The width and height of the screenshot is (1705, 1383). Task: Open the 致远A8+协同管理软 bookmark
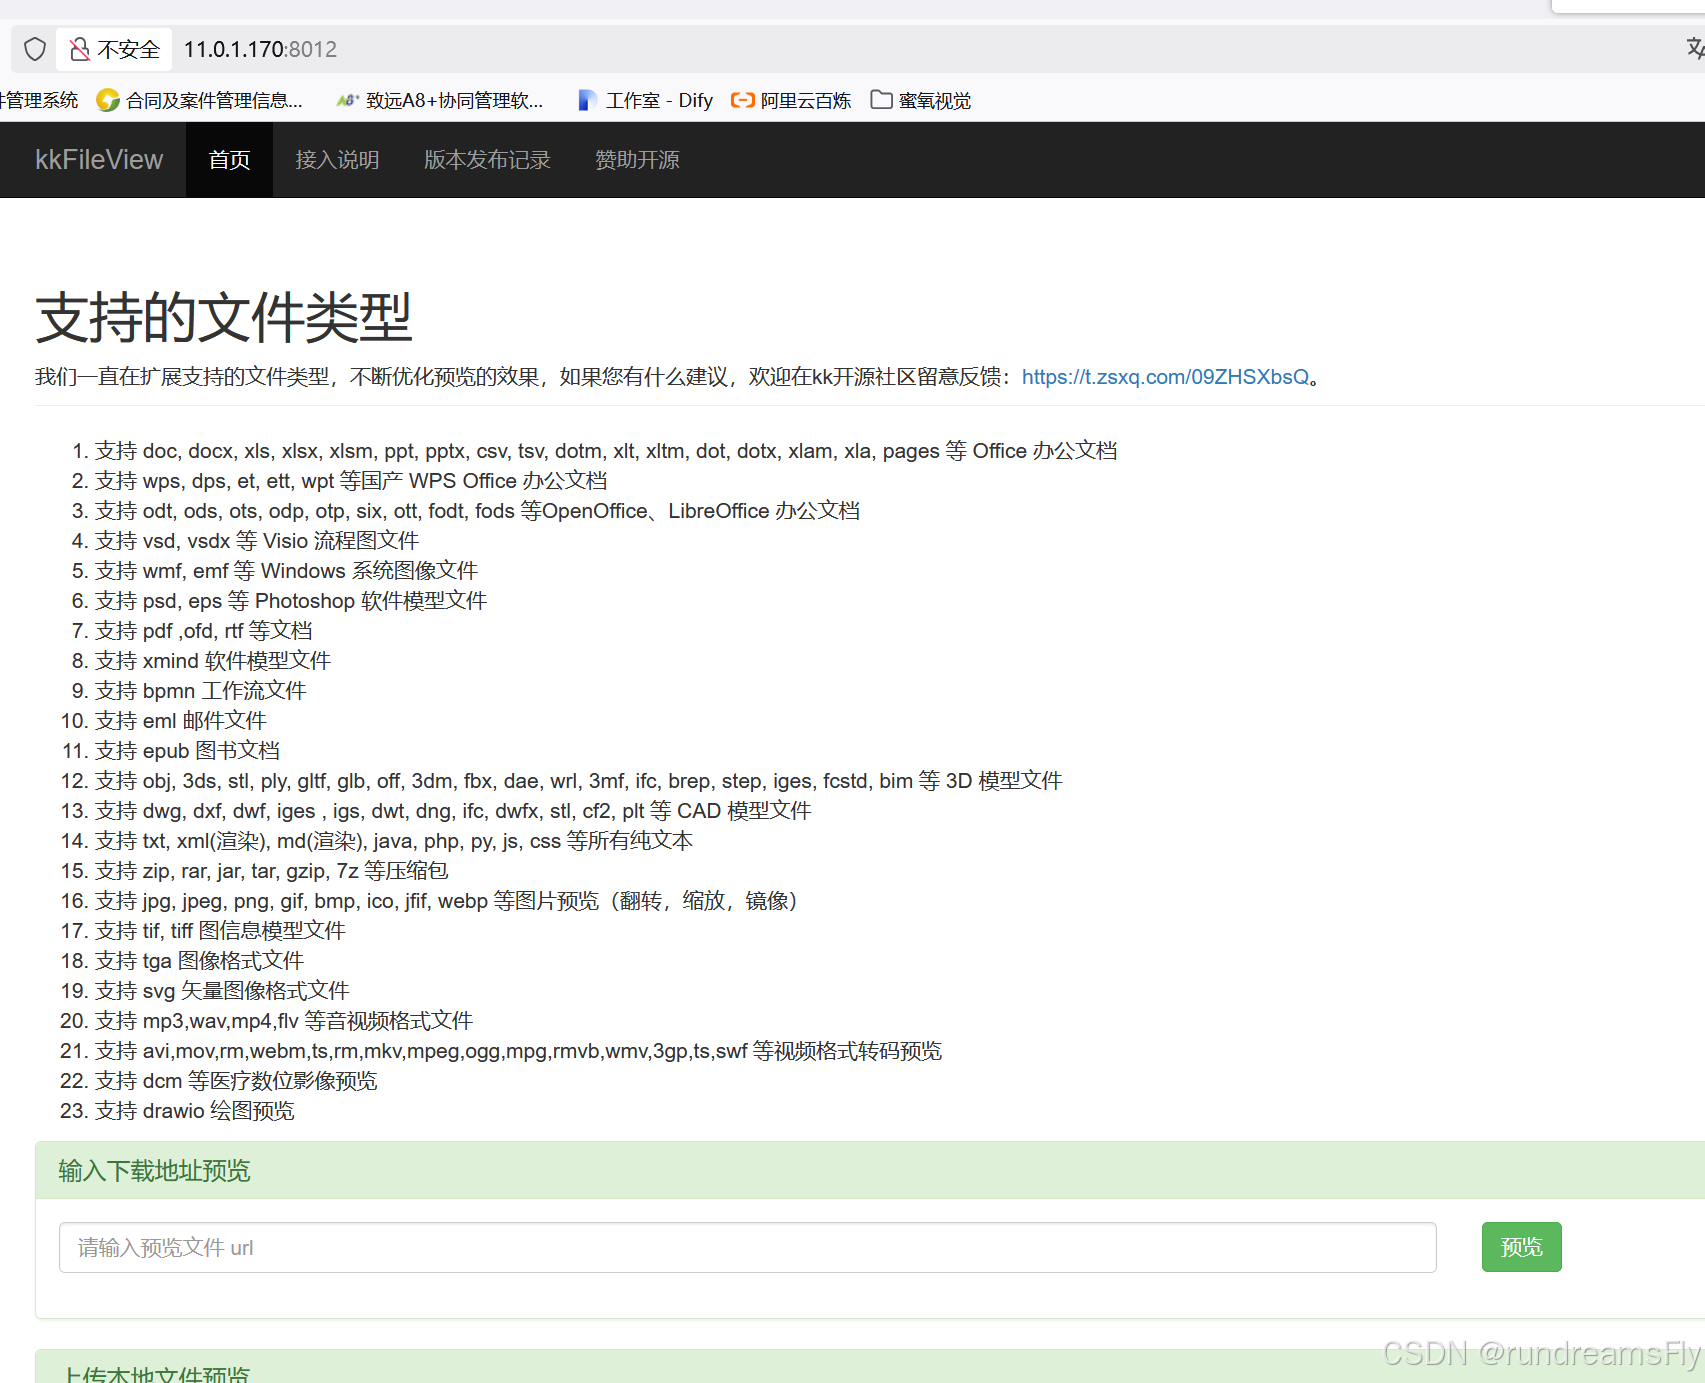coord(440,100)
